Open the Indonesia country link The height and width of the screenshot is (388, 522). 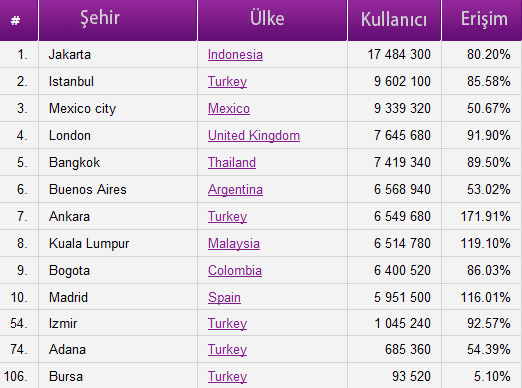[x=235, y=55]
